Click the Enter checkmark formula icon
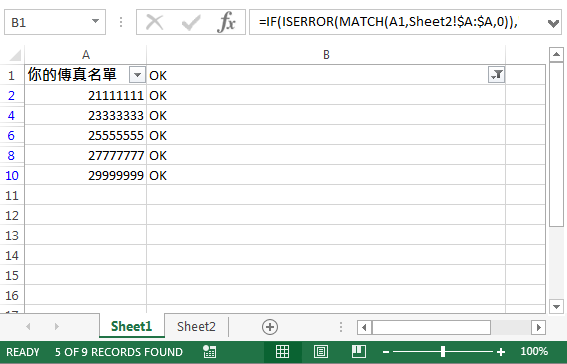 point(191,22)
